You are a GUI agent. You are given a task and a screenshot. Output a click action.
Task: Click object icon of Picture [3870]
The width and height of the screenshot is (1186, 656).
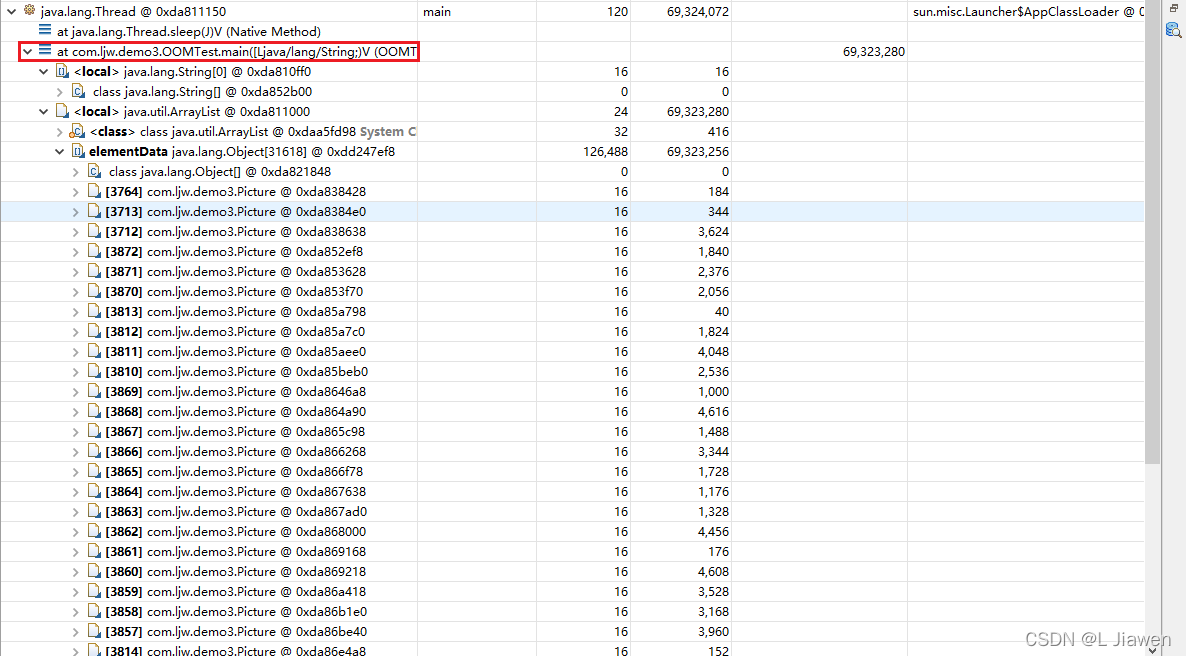(94, 291)
